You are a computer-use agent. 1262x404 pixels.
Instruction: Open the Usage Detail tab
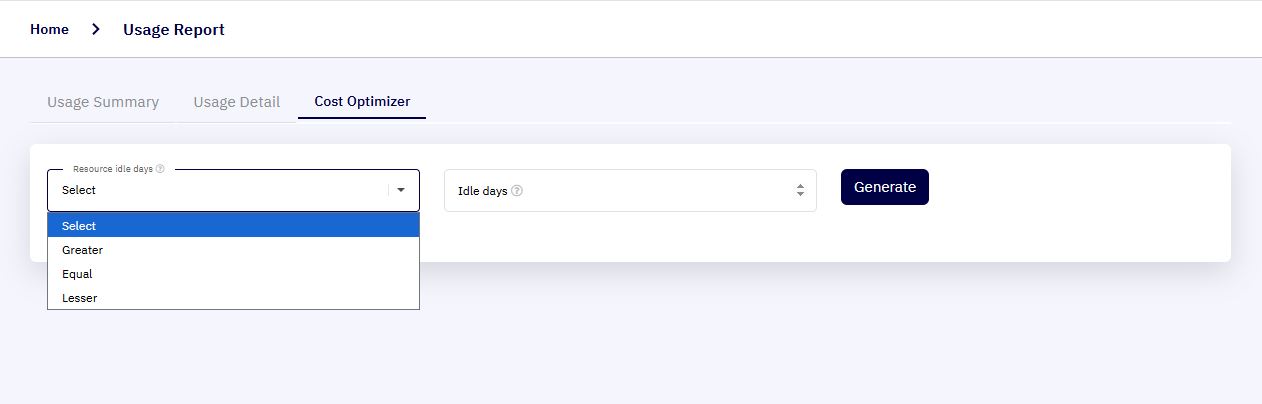[x=236, y=102]
